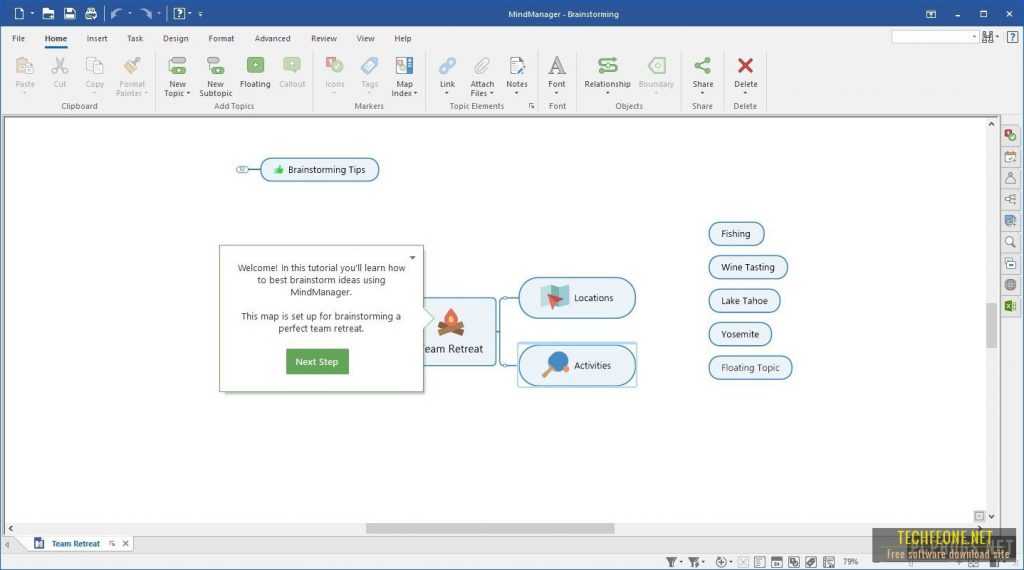Click the Undo arrow icon

(116, 14)
